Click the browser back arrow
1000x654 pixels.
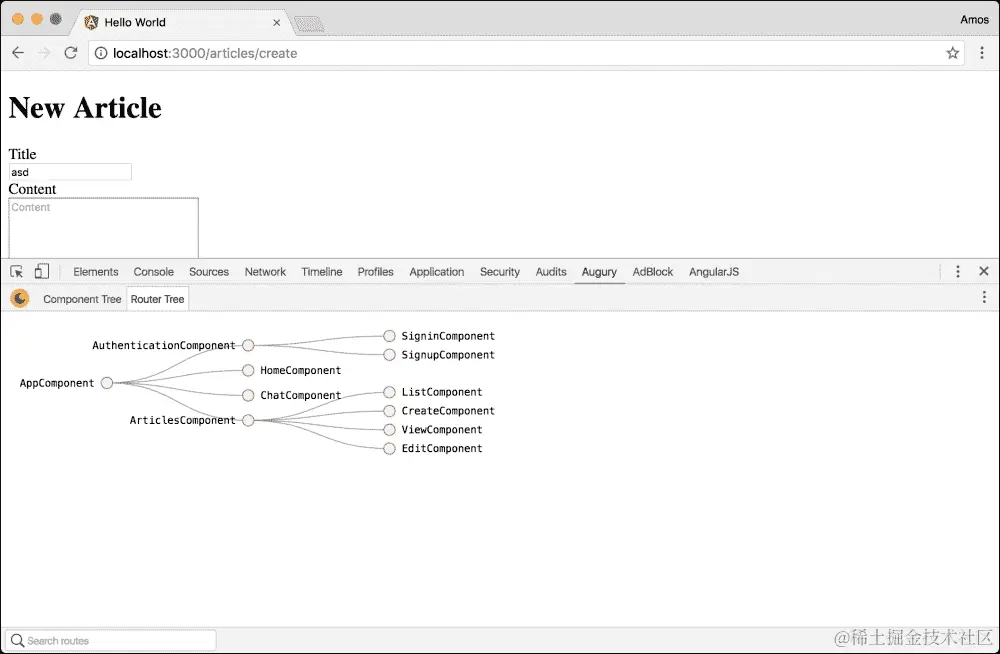[x=18, y=53]
